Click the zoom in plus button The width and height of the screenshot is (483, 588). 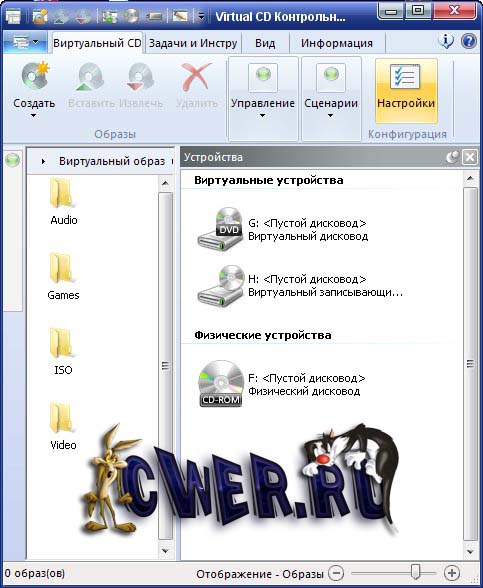pos(452,573)
